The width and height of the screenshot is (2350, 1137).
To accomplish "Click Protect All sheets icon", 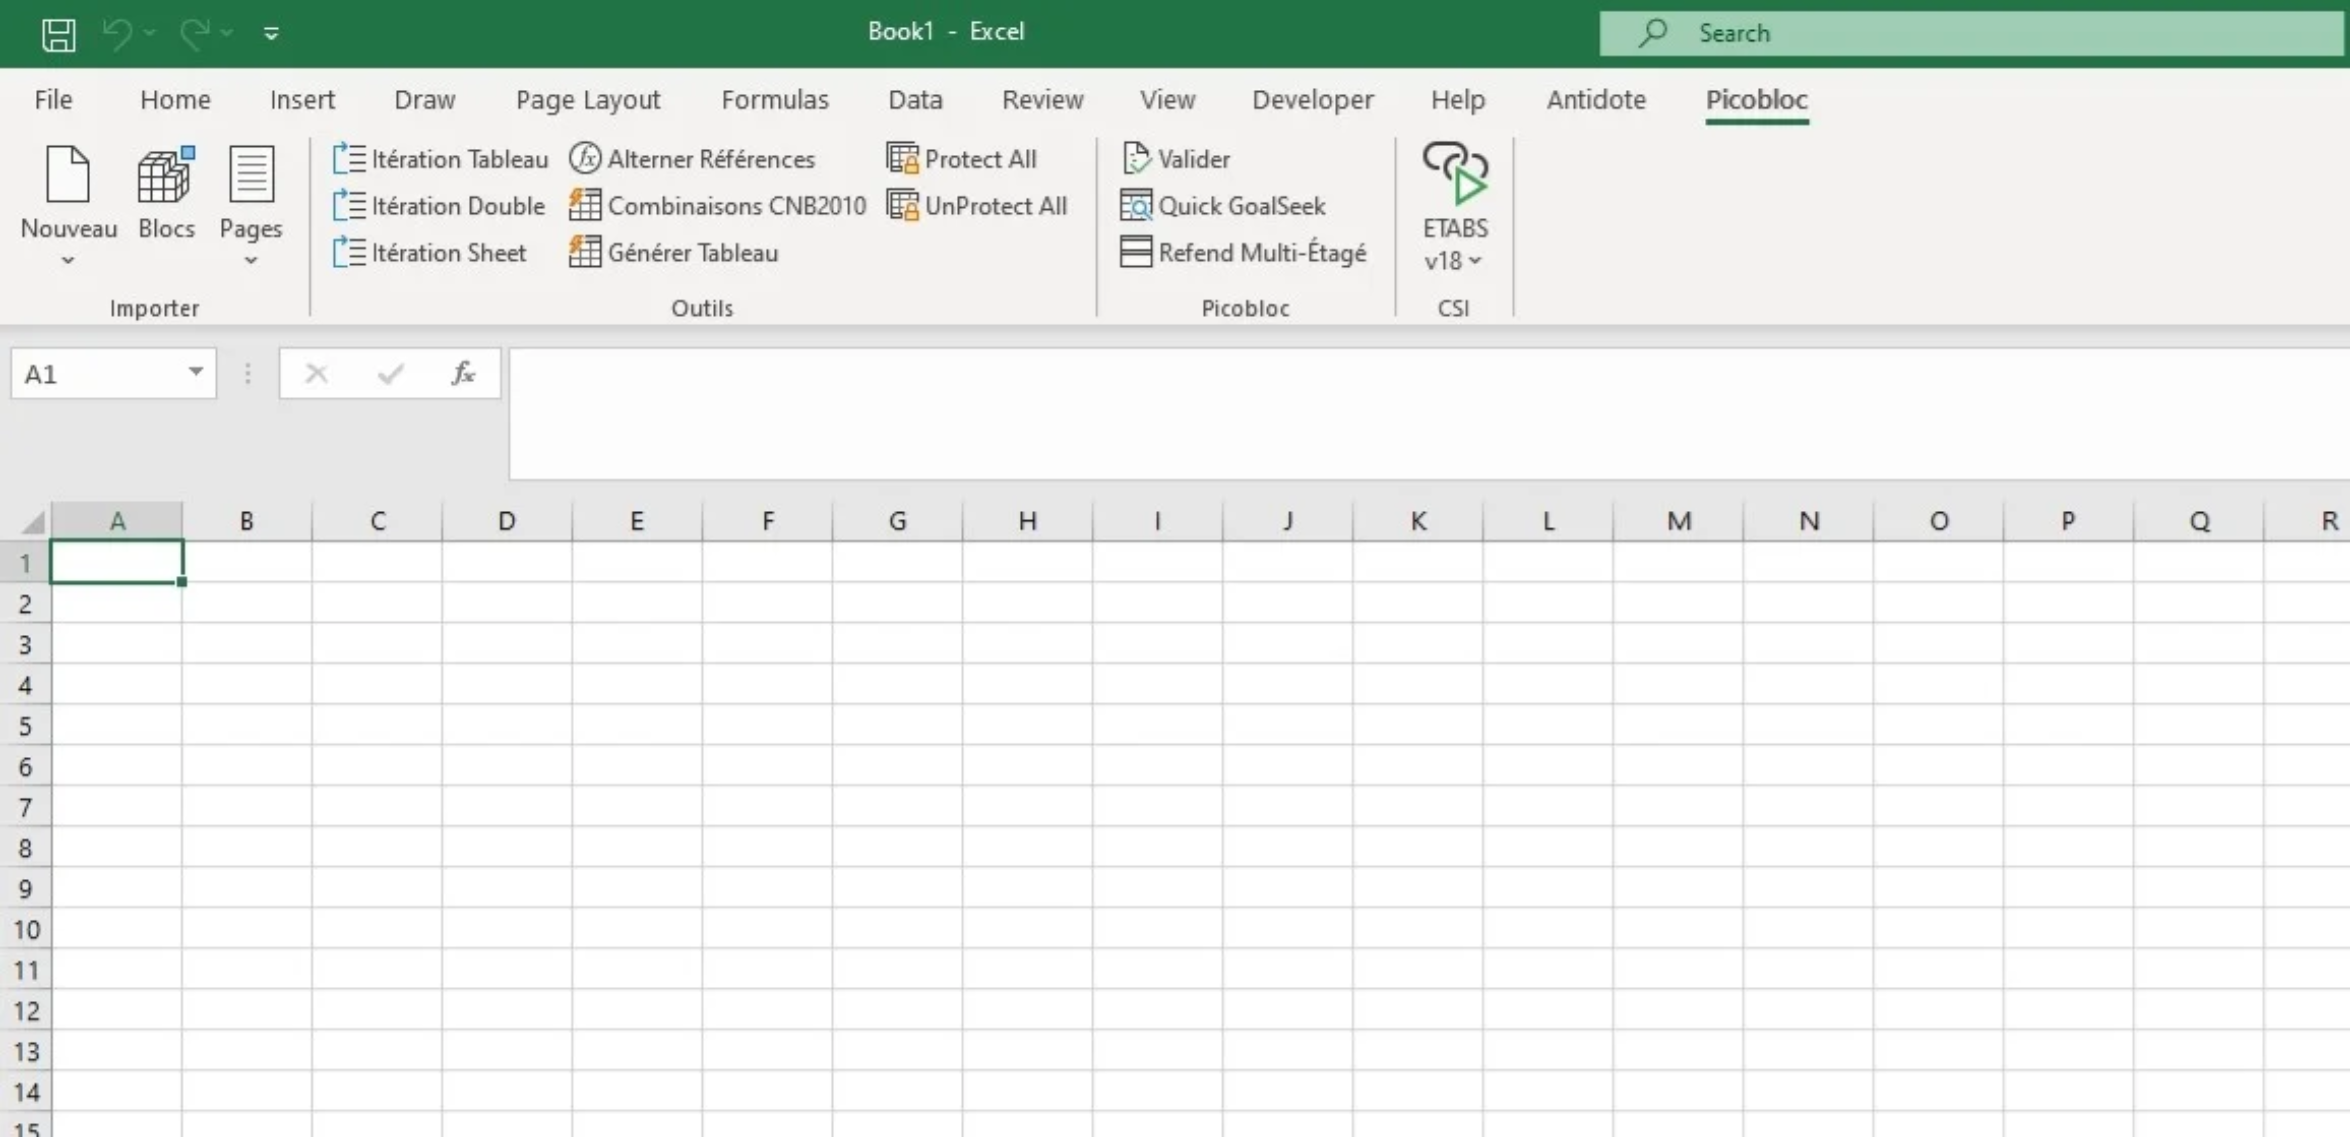I will (902, 158).
